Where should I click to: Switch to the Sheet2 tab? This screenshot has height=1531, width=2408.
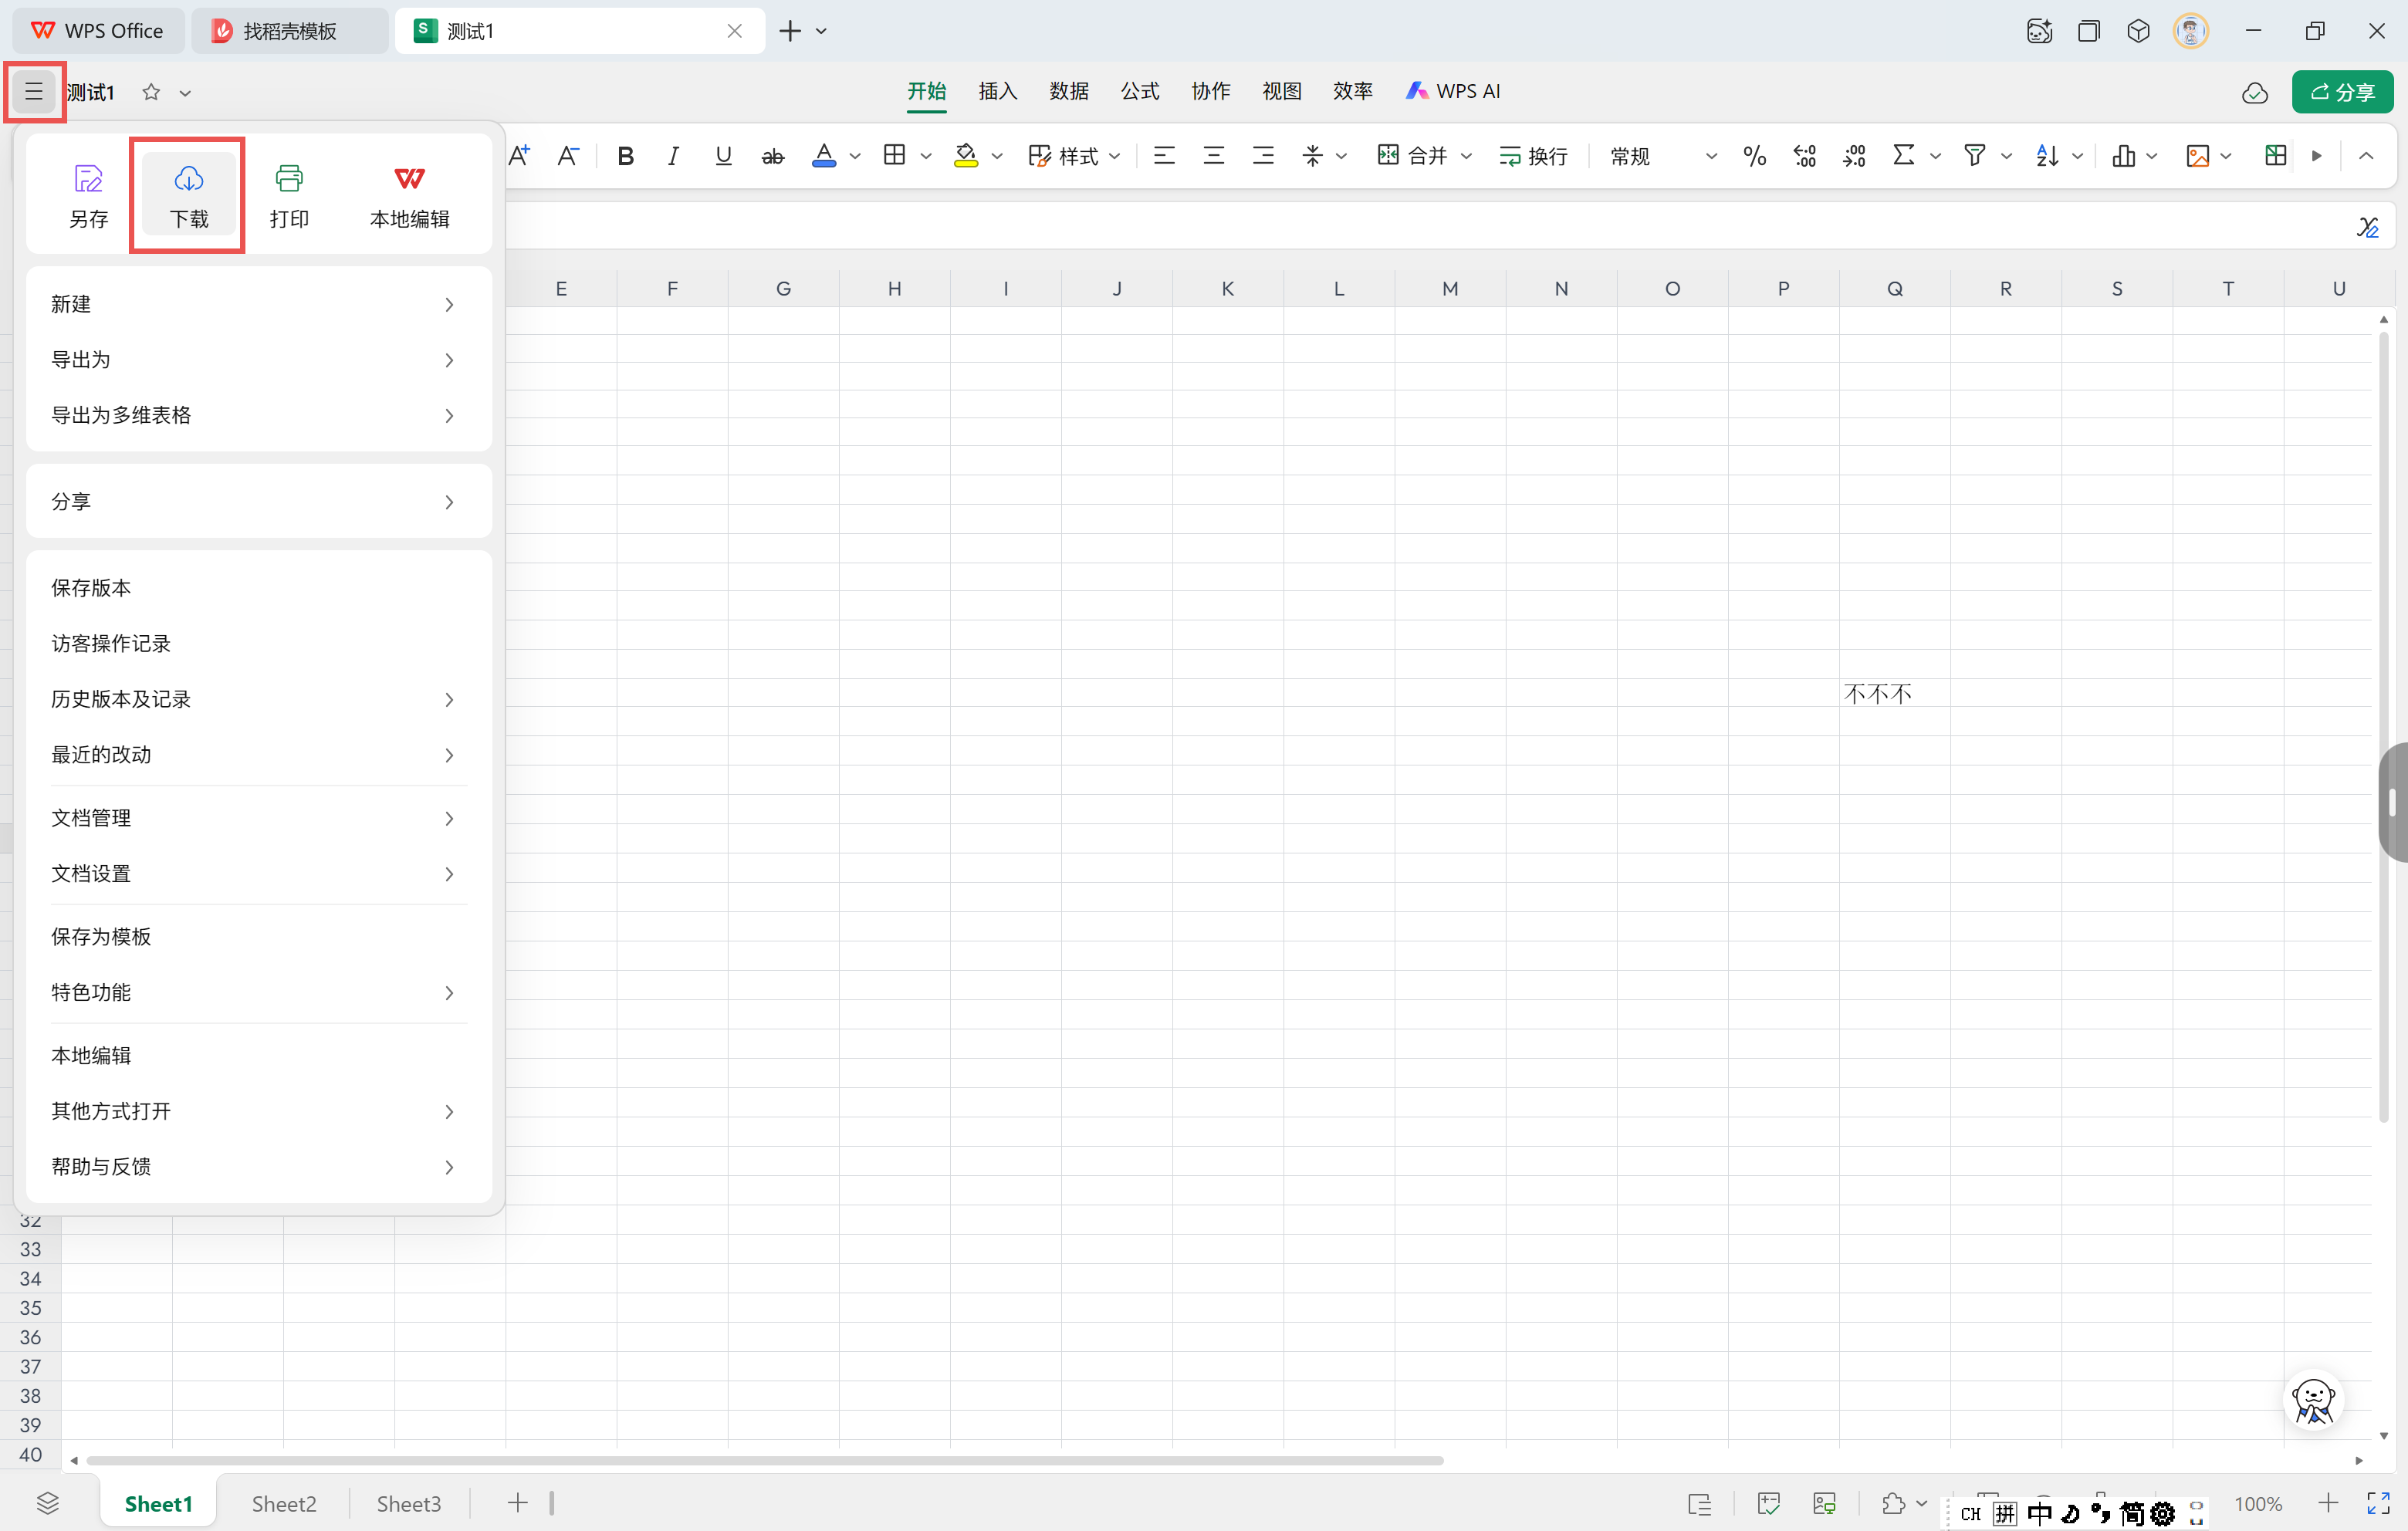point(283,1503)
